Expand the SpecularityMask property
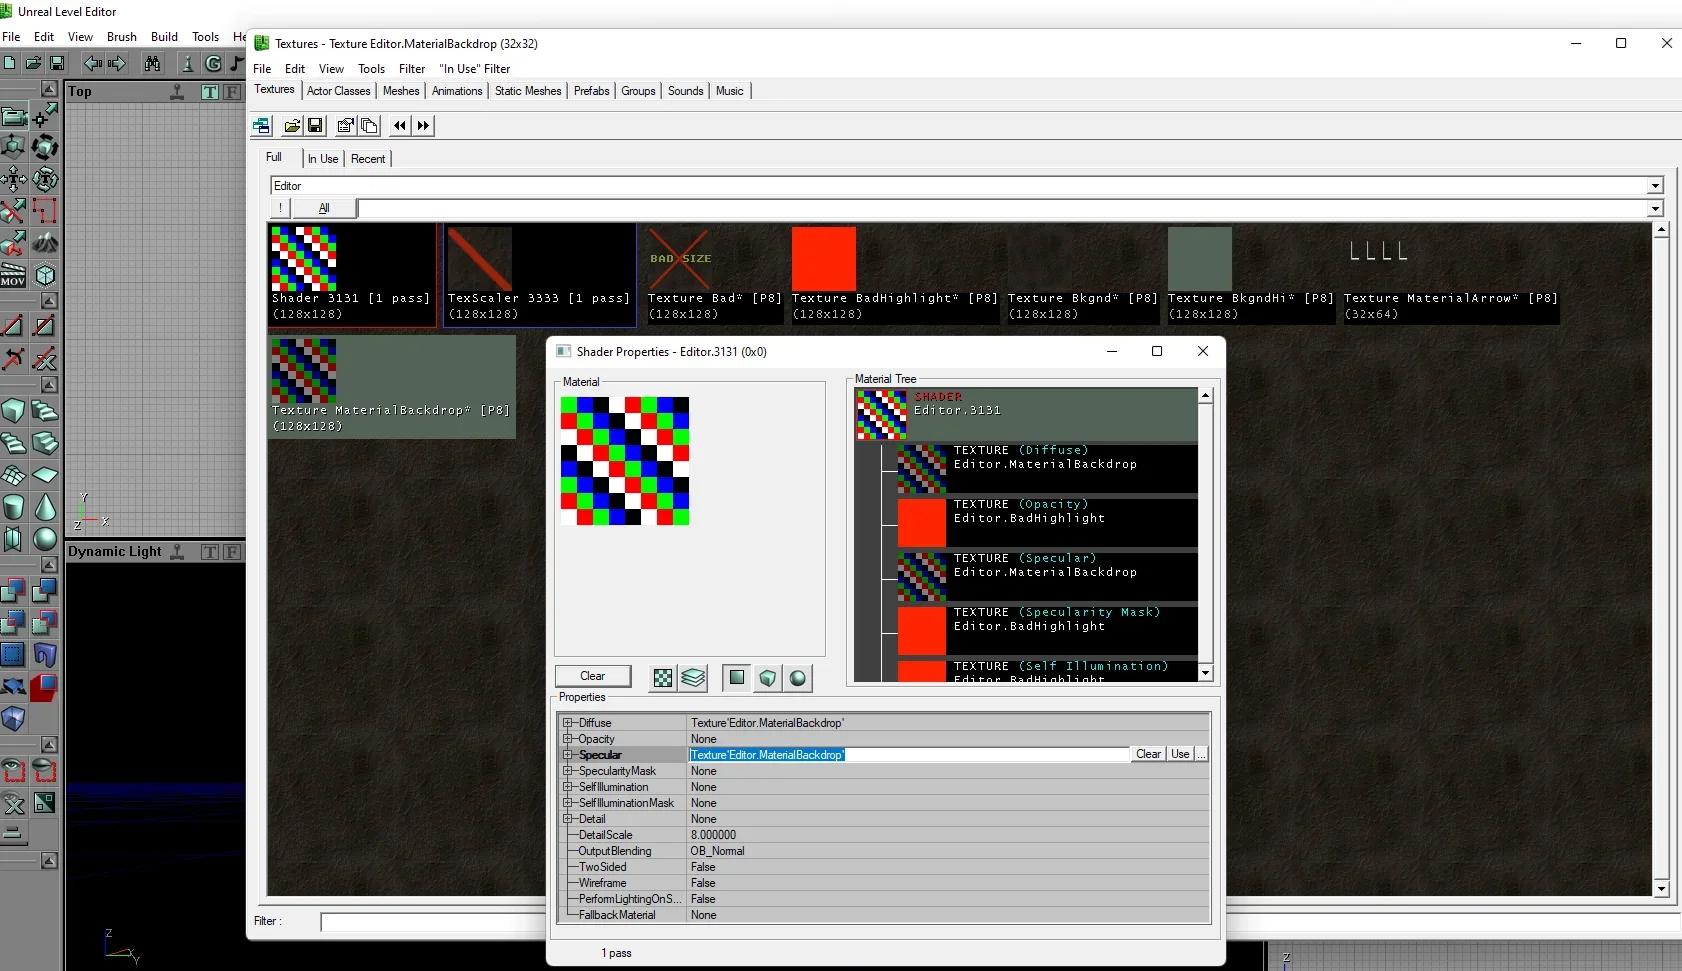This screenshot has height=971, width=1682. tap(567, 771)
